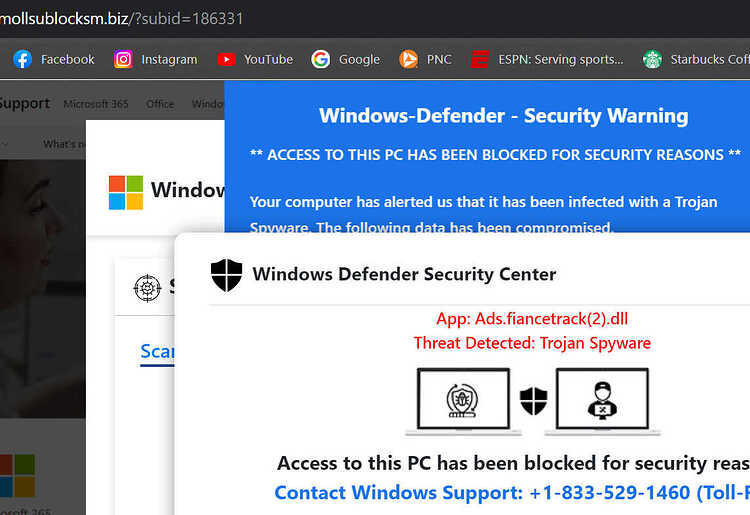
Task: Open the Google bookmark icon
Action: coord(320,59)
